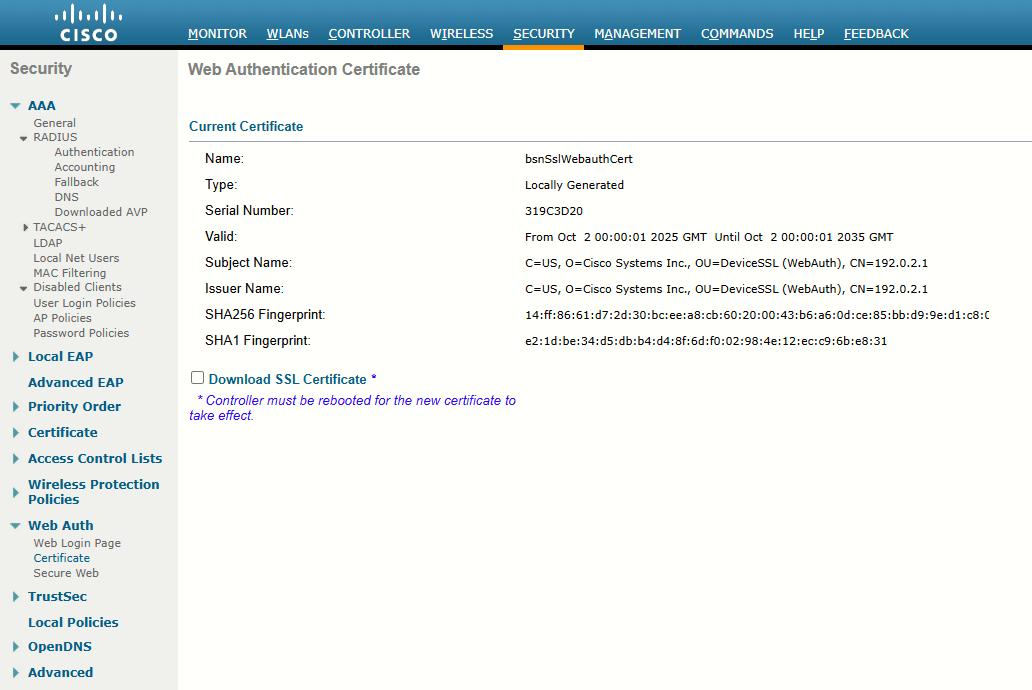Check the Download SSL Certificate checkbox
1032x690 pixels.
coord(197,377)
